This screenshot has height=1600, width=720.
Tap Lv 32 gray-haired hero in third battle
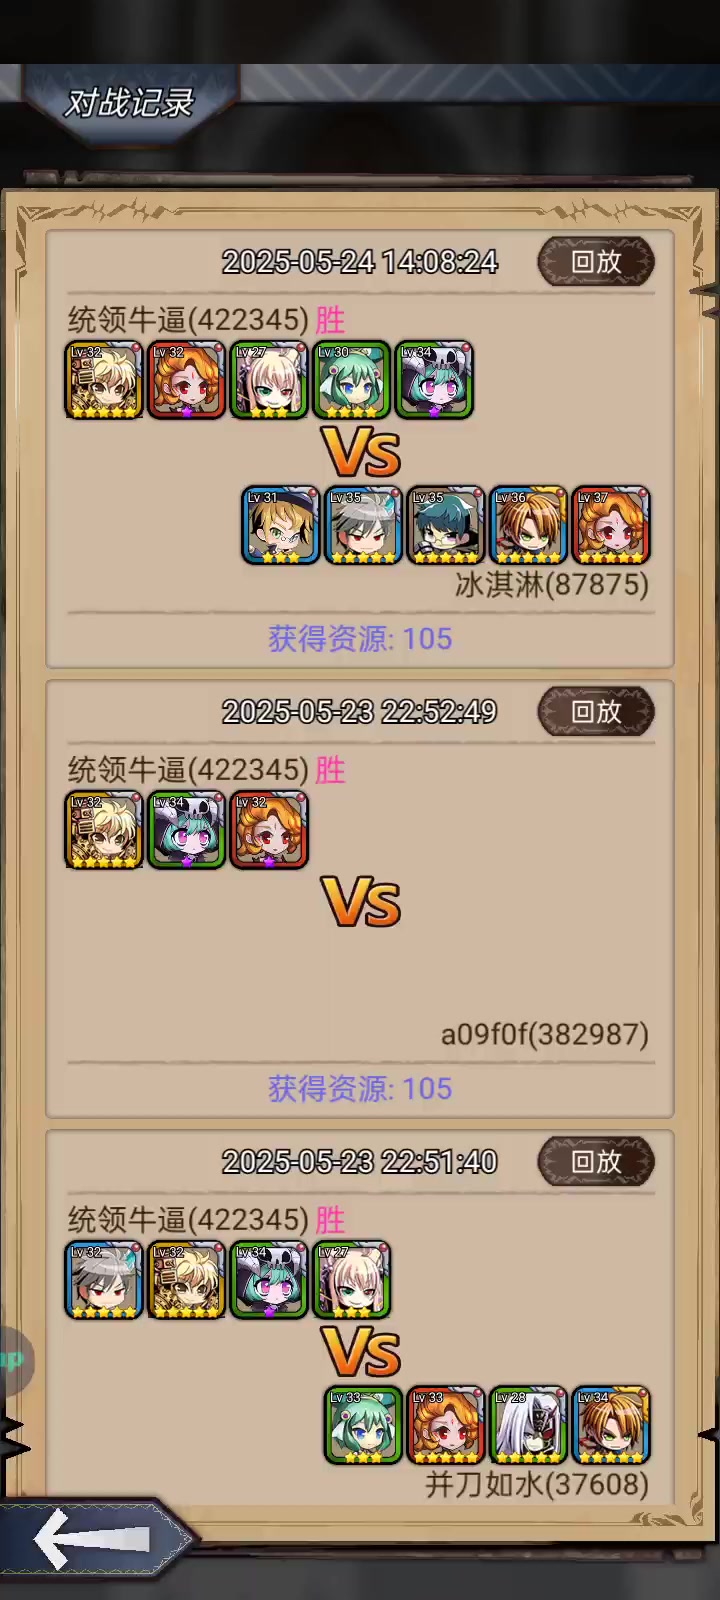pyautogui.click(x=104, y=1280)
